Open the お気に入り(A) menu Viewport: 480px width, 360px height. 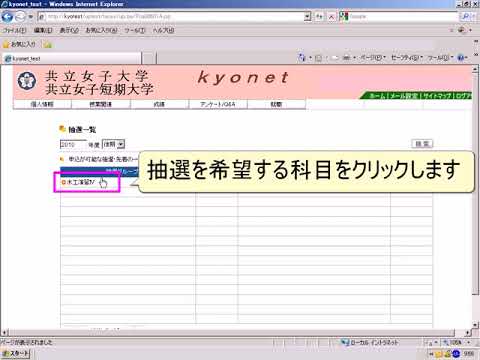click(x=101, y=30)
